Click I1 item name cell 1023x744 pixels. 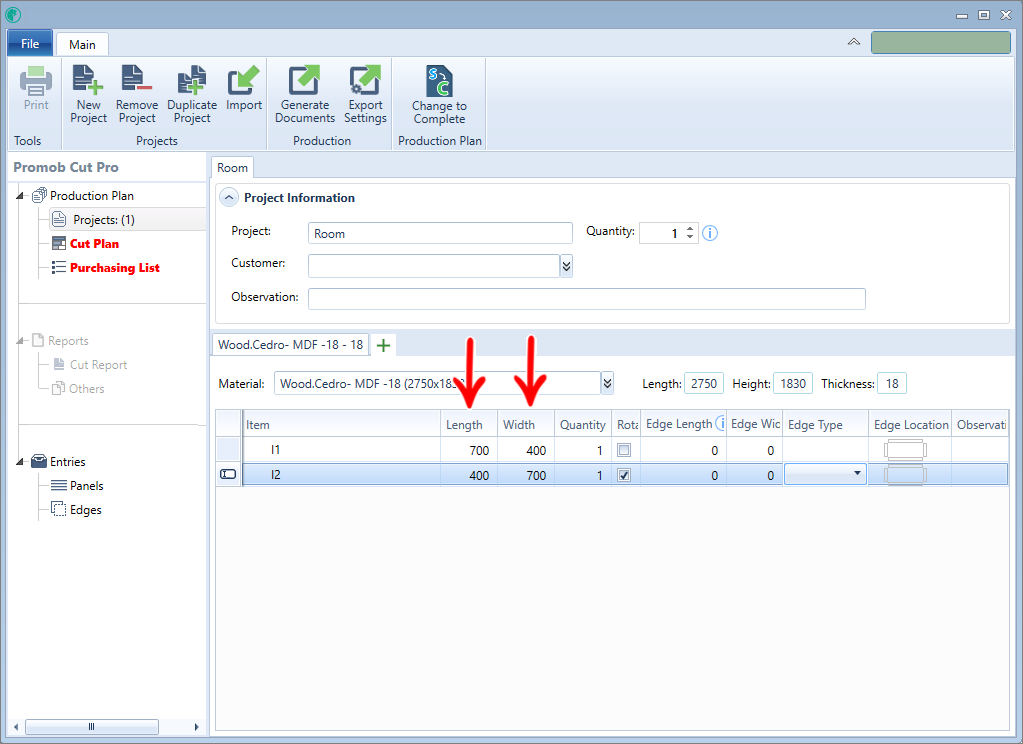(x=341, y=450)
